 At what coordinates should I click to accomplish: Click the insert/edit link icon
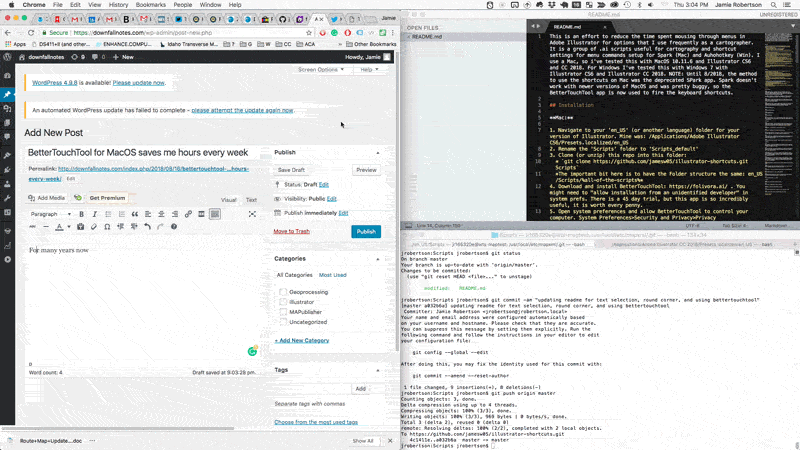188,214
